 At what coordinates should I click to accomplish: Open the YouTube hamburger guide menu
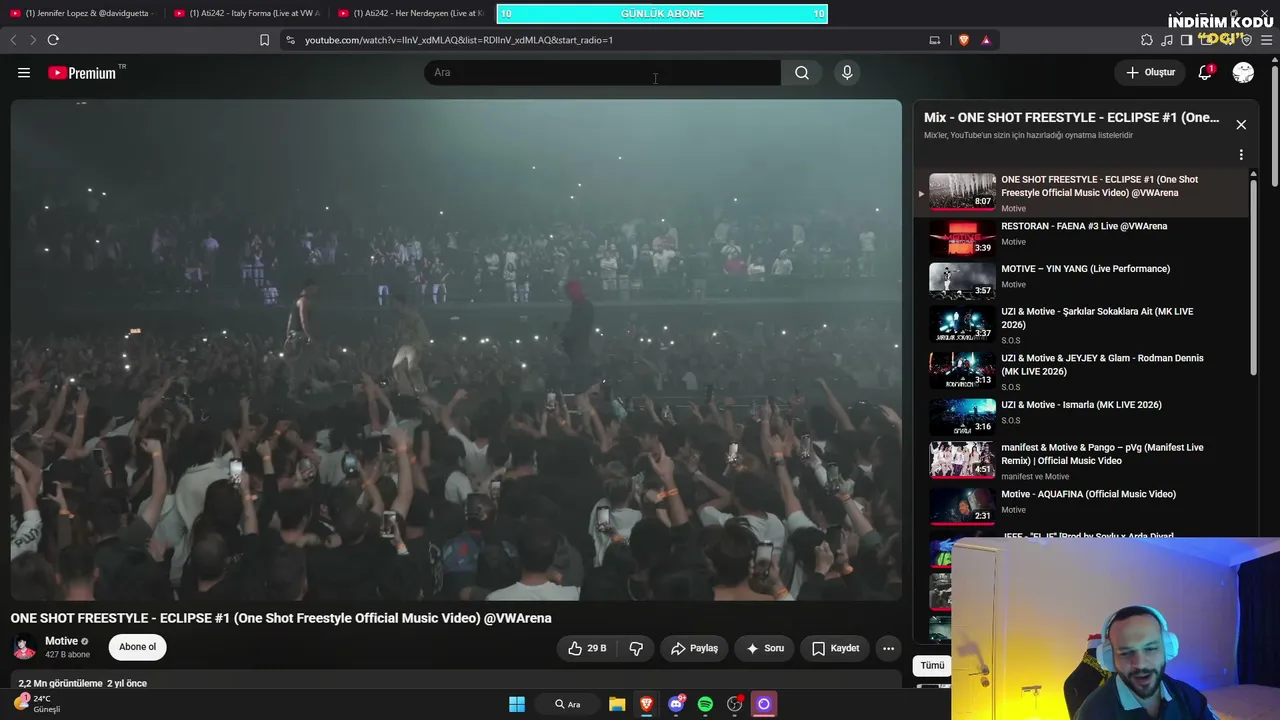[x=24, y=72]
